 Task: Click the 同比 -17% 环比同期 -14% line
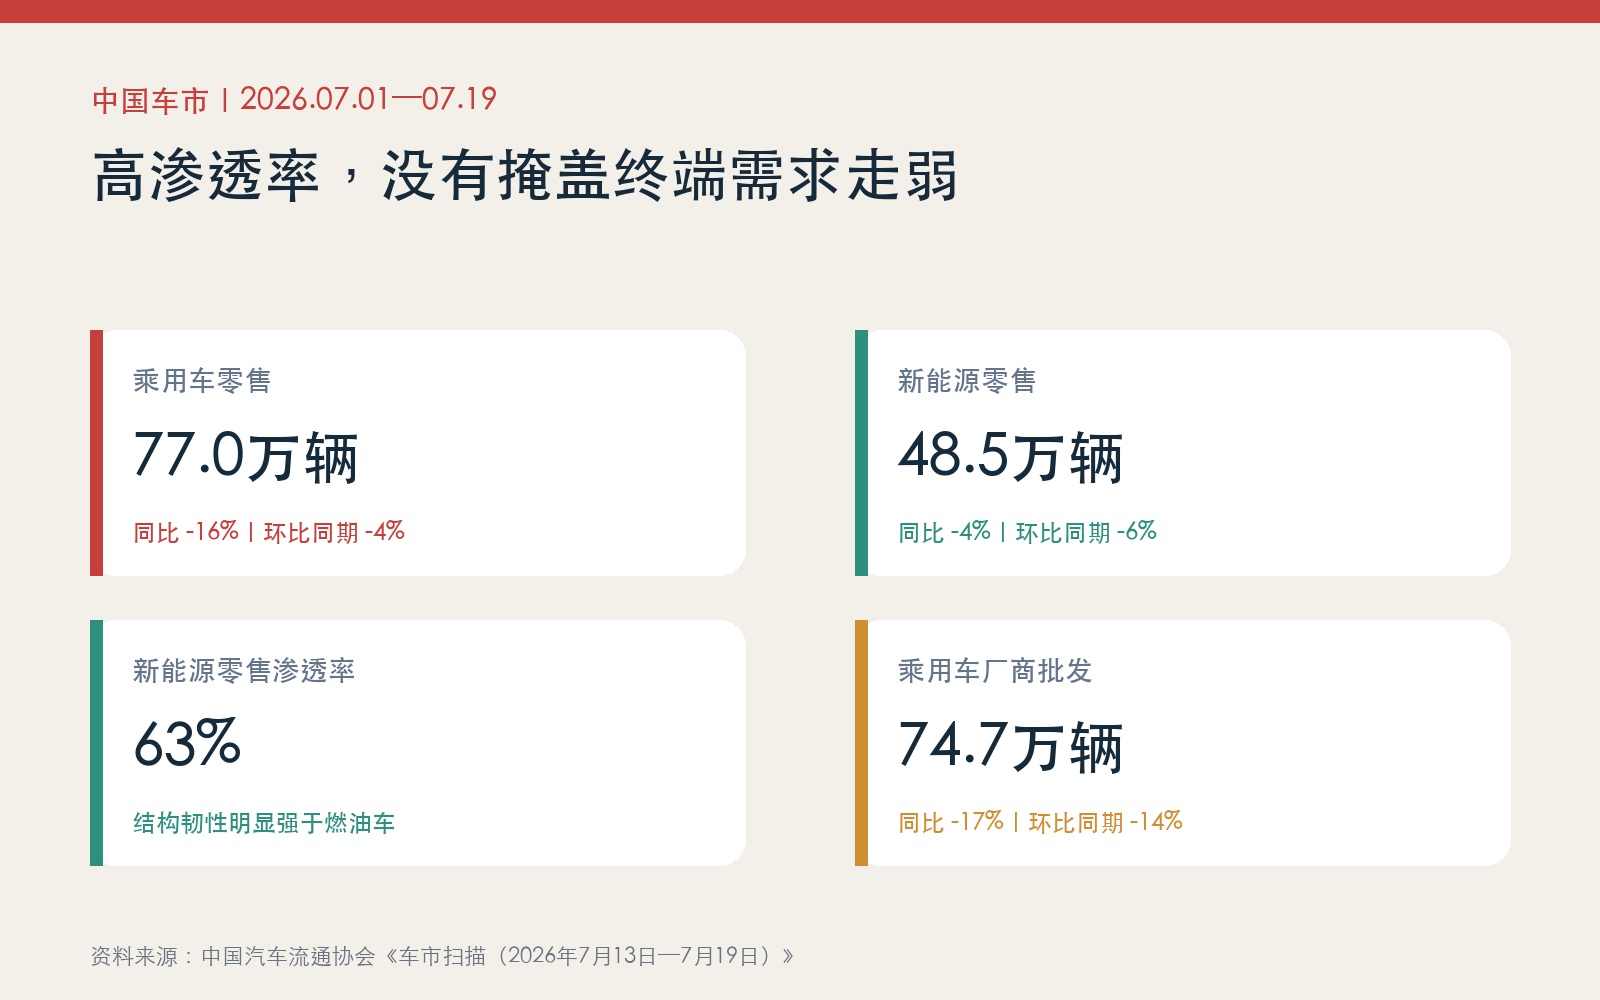[x=1041, y=822]
